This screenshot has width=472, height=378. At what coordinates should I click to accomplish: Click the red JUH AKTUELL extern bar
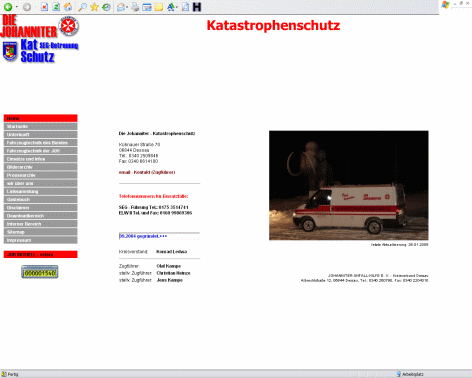click(x=40, y=254)
